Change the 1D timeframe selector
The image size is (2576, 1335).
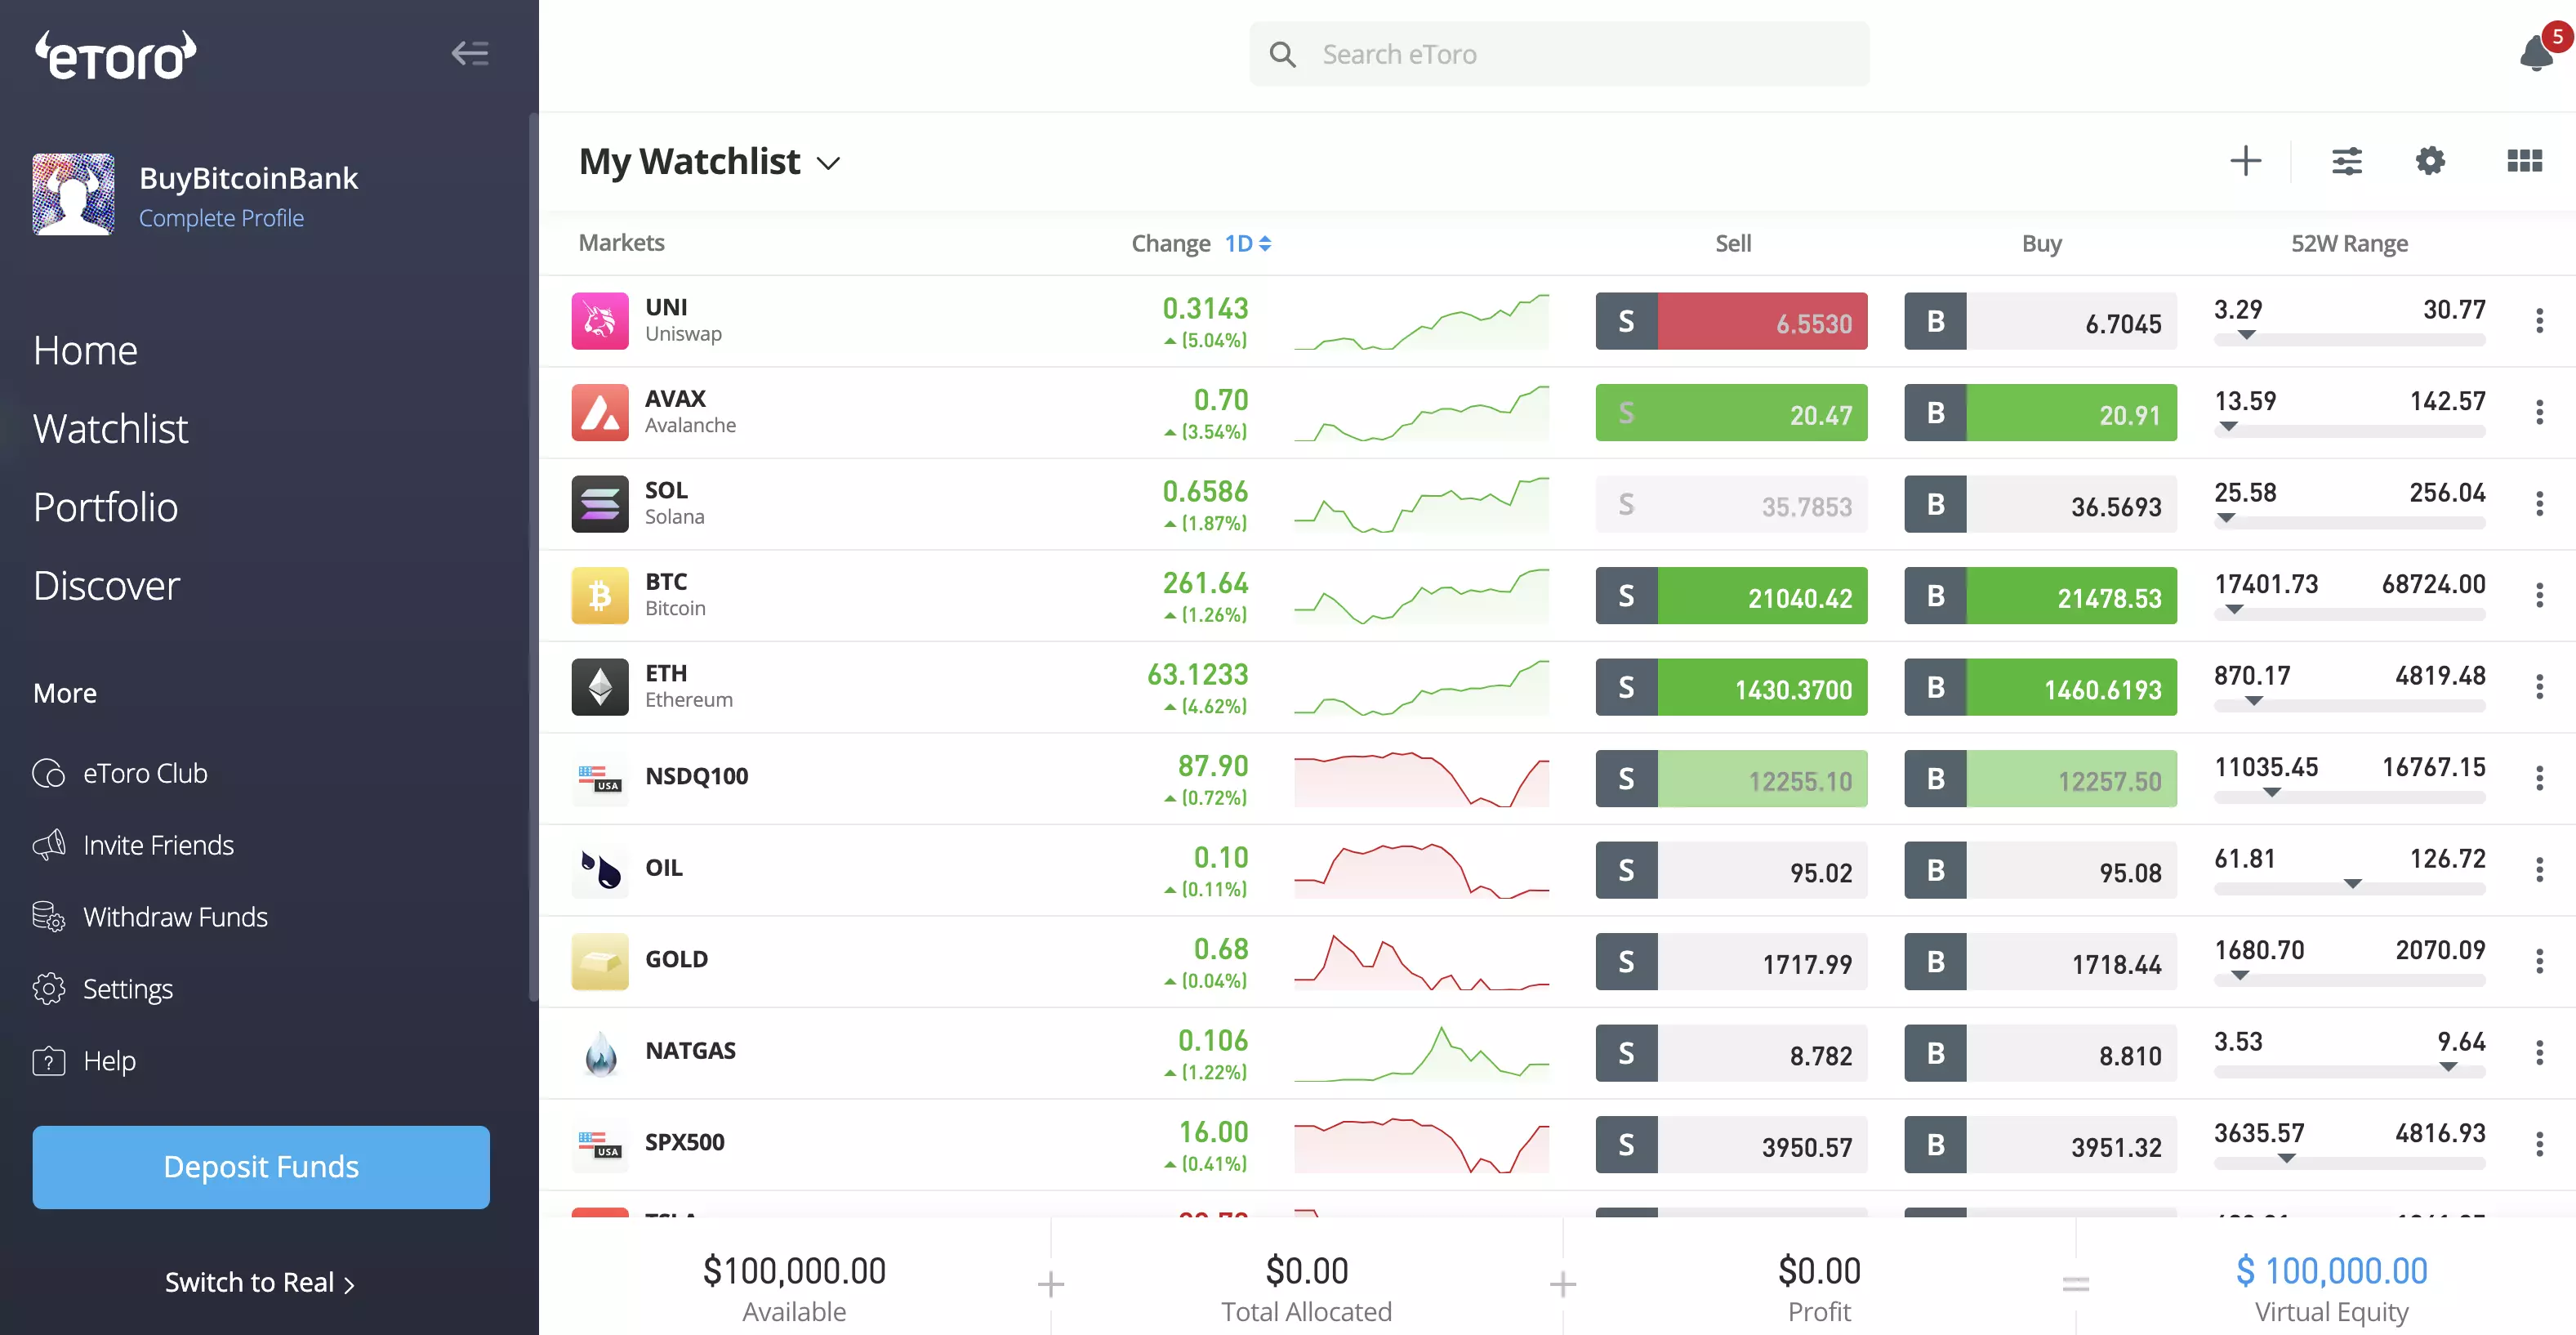click(1248, 243)
